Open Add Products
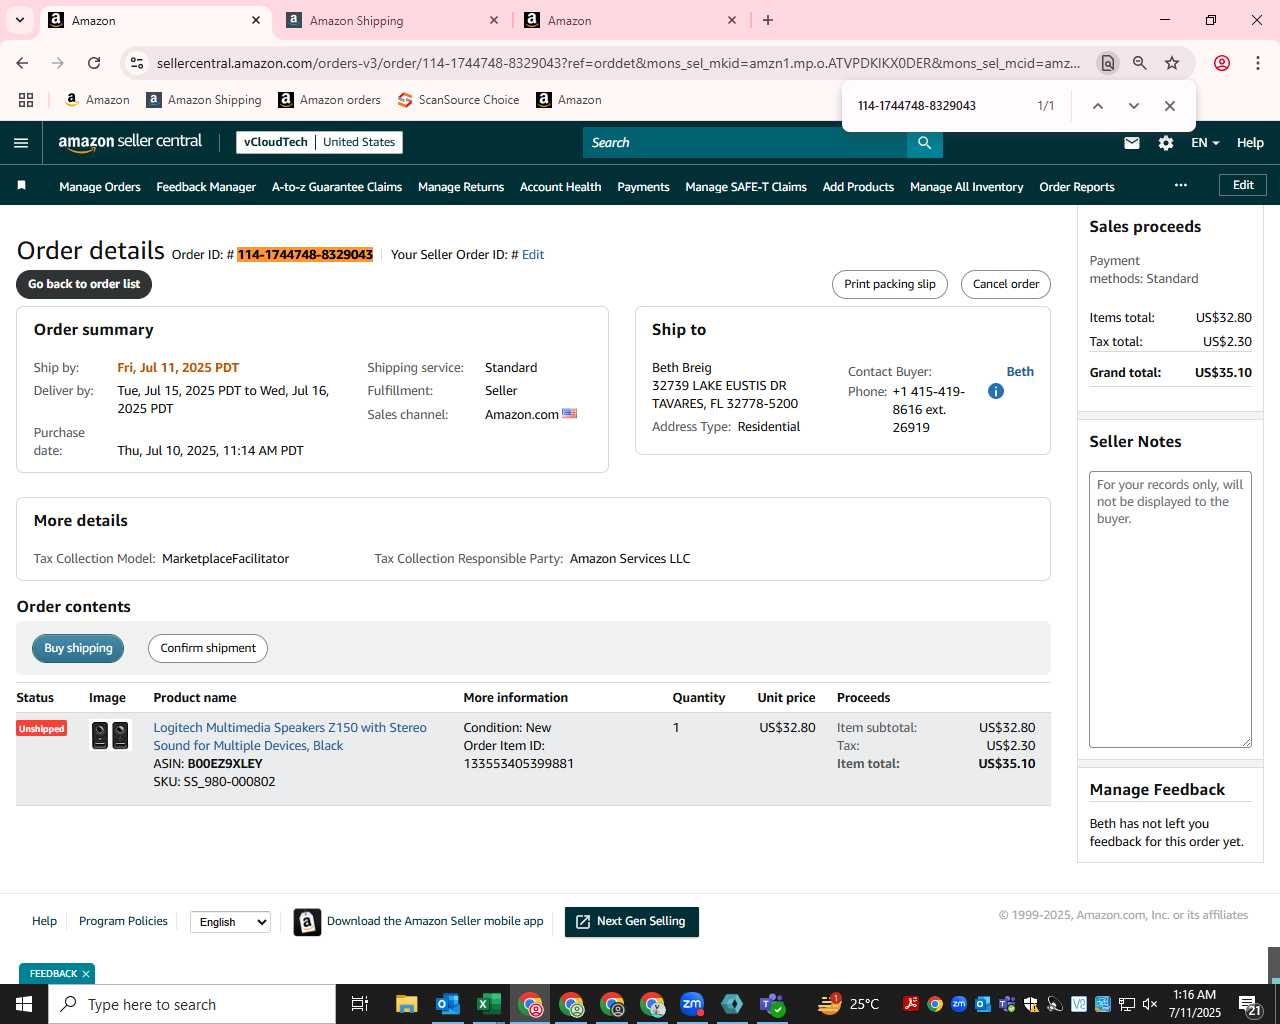The height and width of the screenshot is (1024, 1280). 858,187
